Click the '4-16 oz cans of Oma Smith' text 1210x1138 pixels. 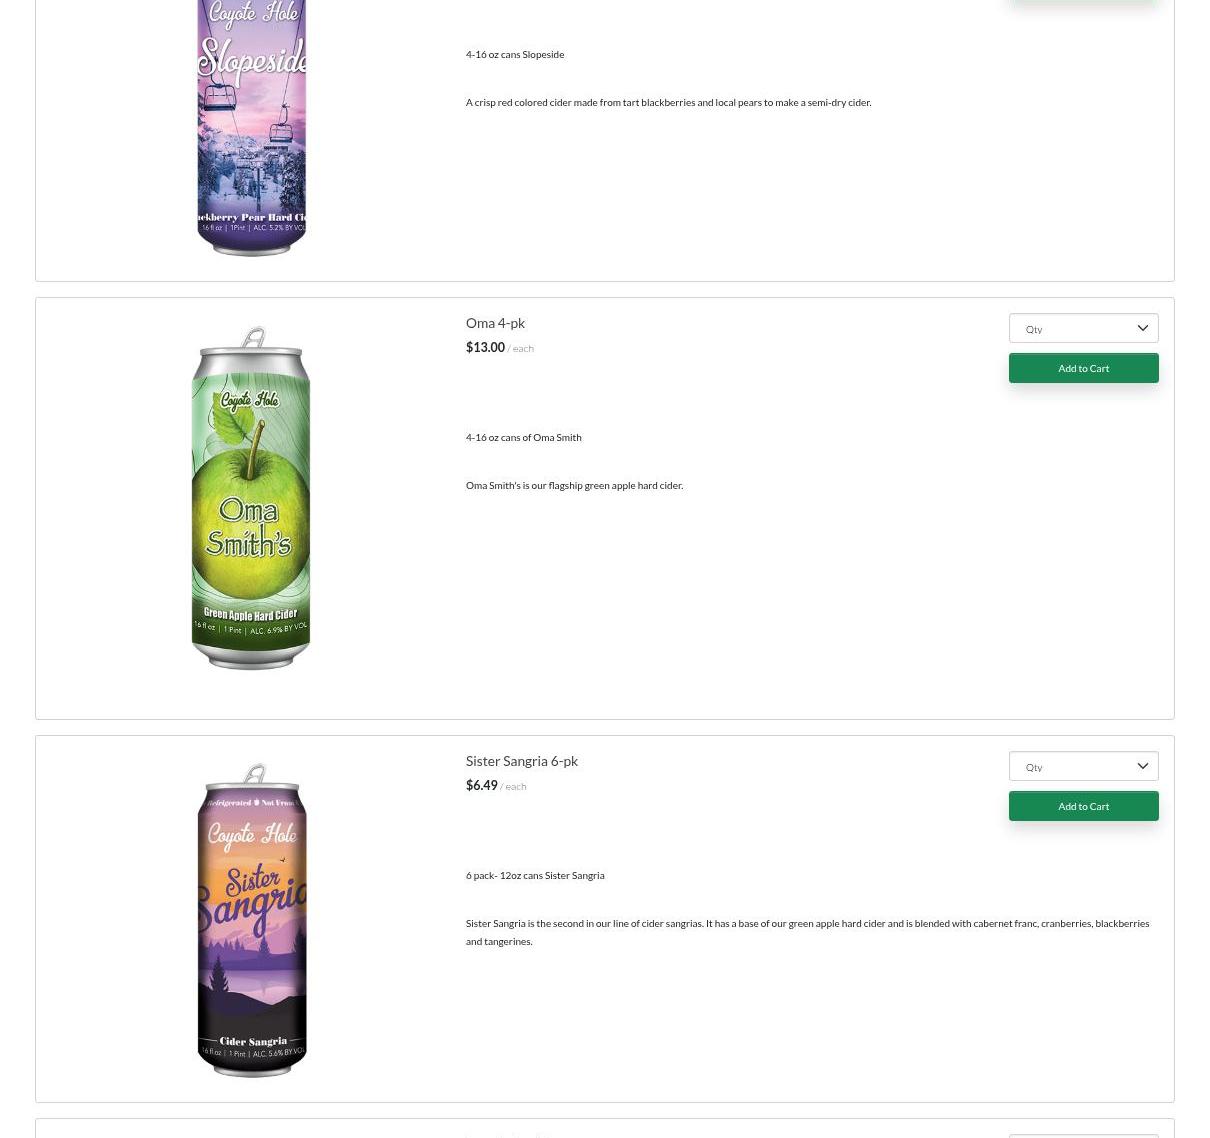[x=523, y=437]
